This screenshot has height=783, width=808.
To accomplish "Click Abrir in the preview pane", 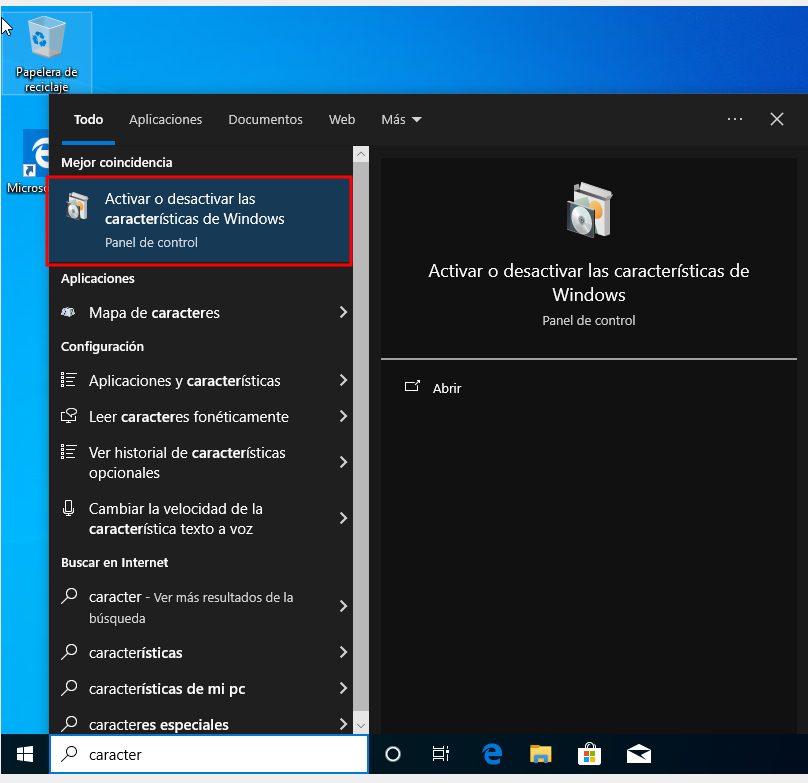I will coord(446,388).
